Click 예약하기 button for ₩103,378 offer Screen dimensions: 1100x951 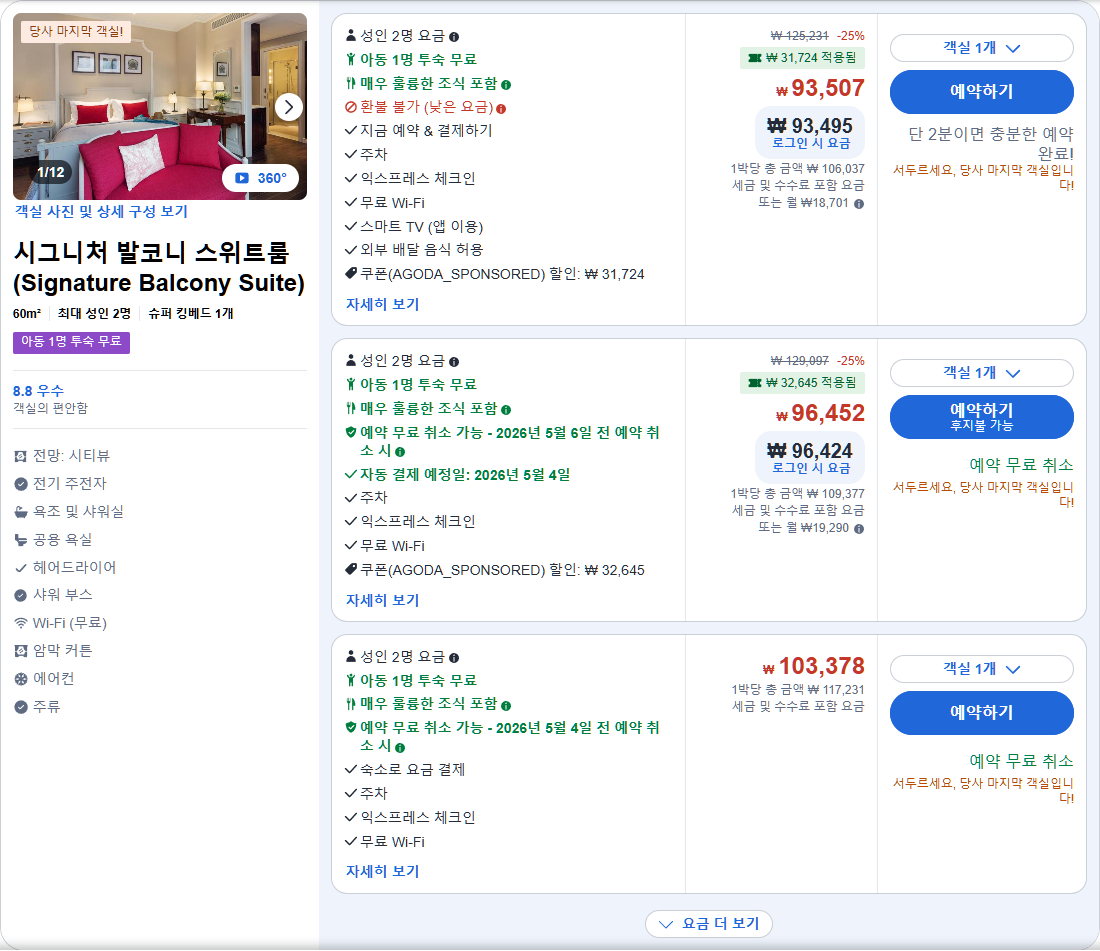click(981, 713)
